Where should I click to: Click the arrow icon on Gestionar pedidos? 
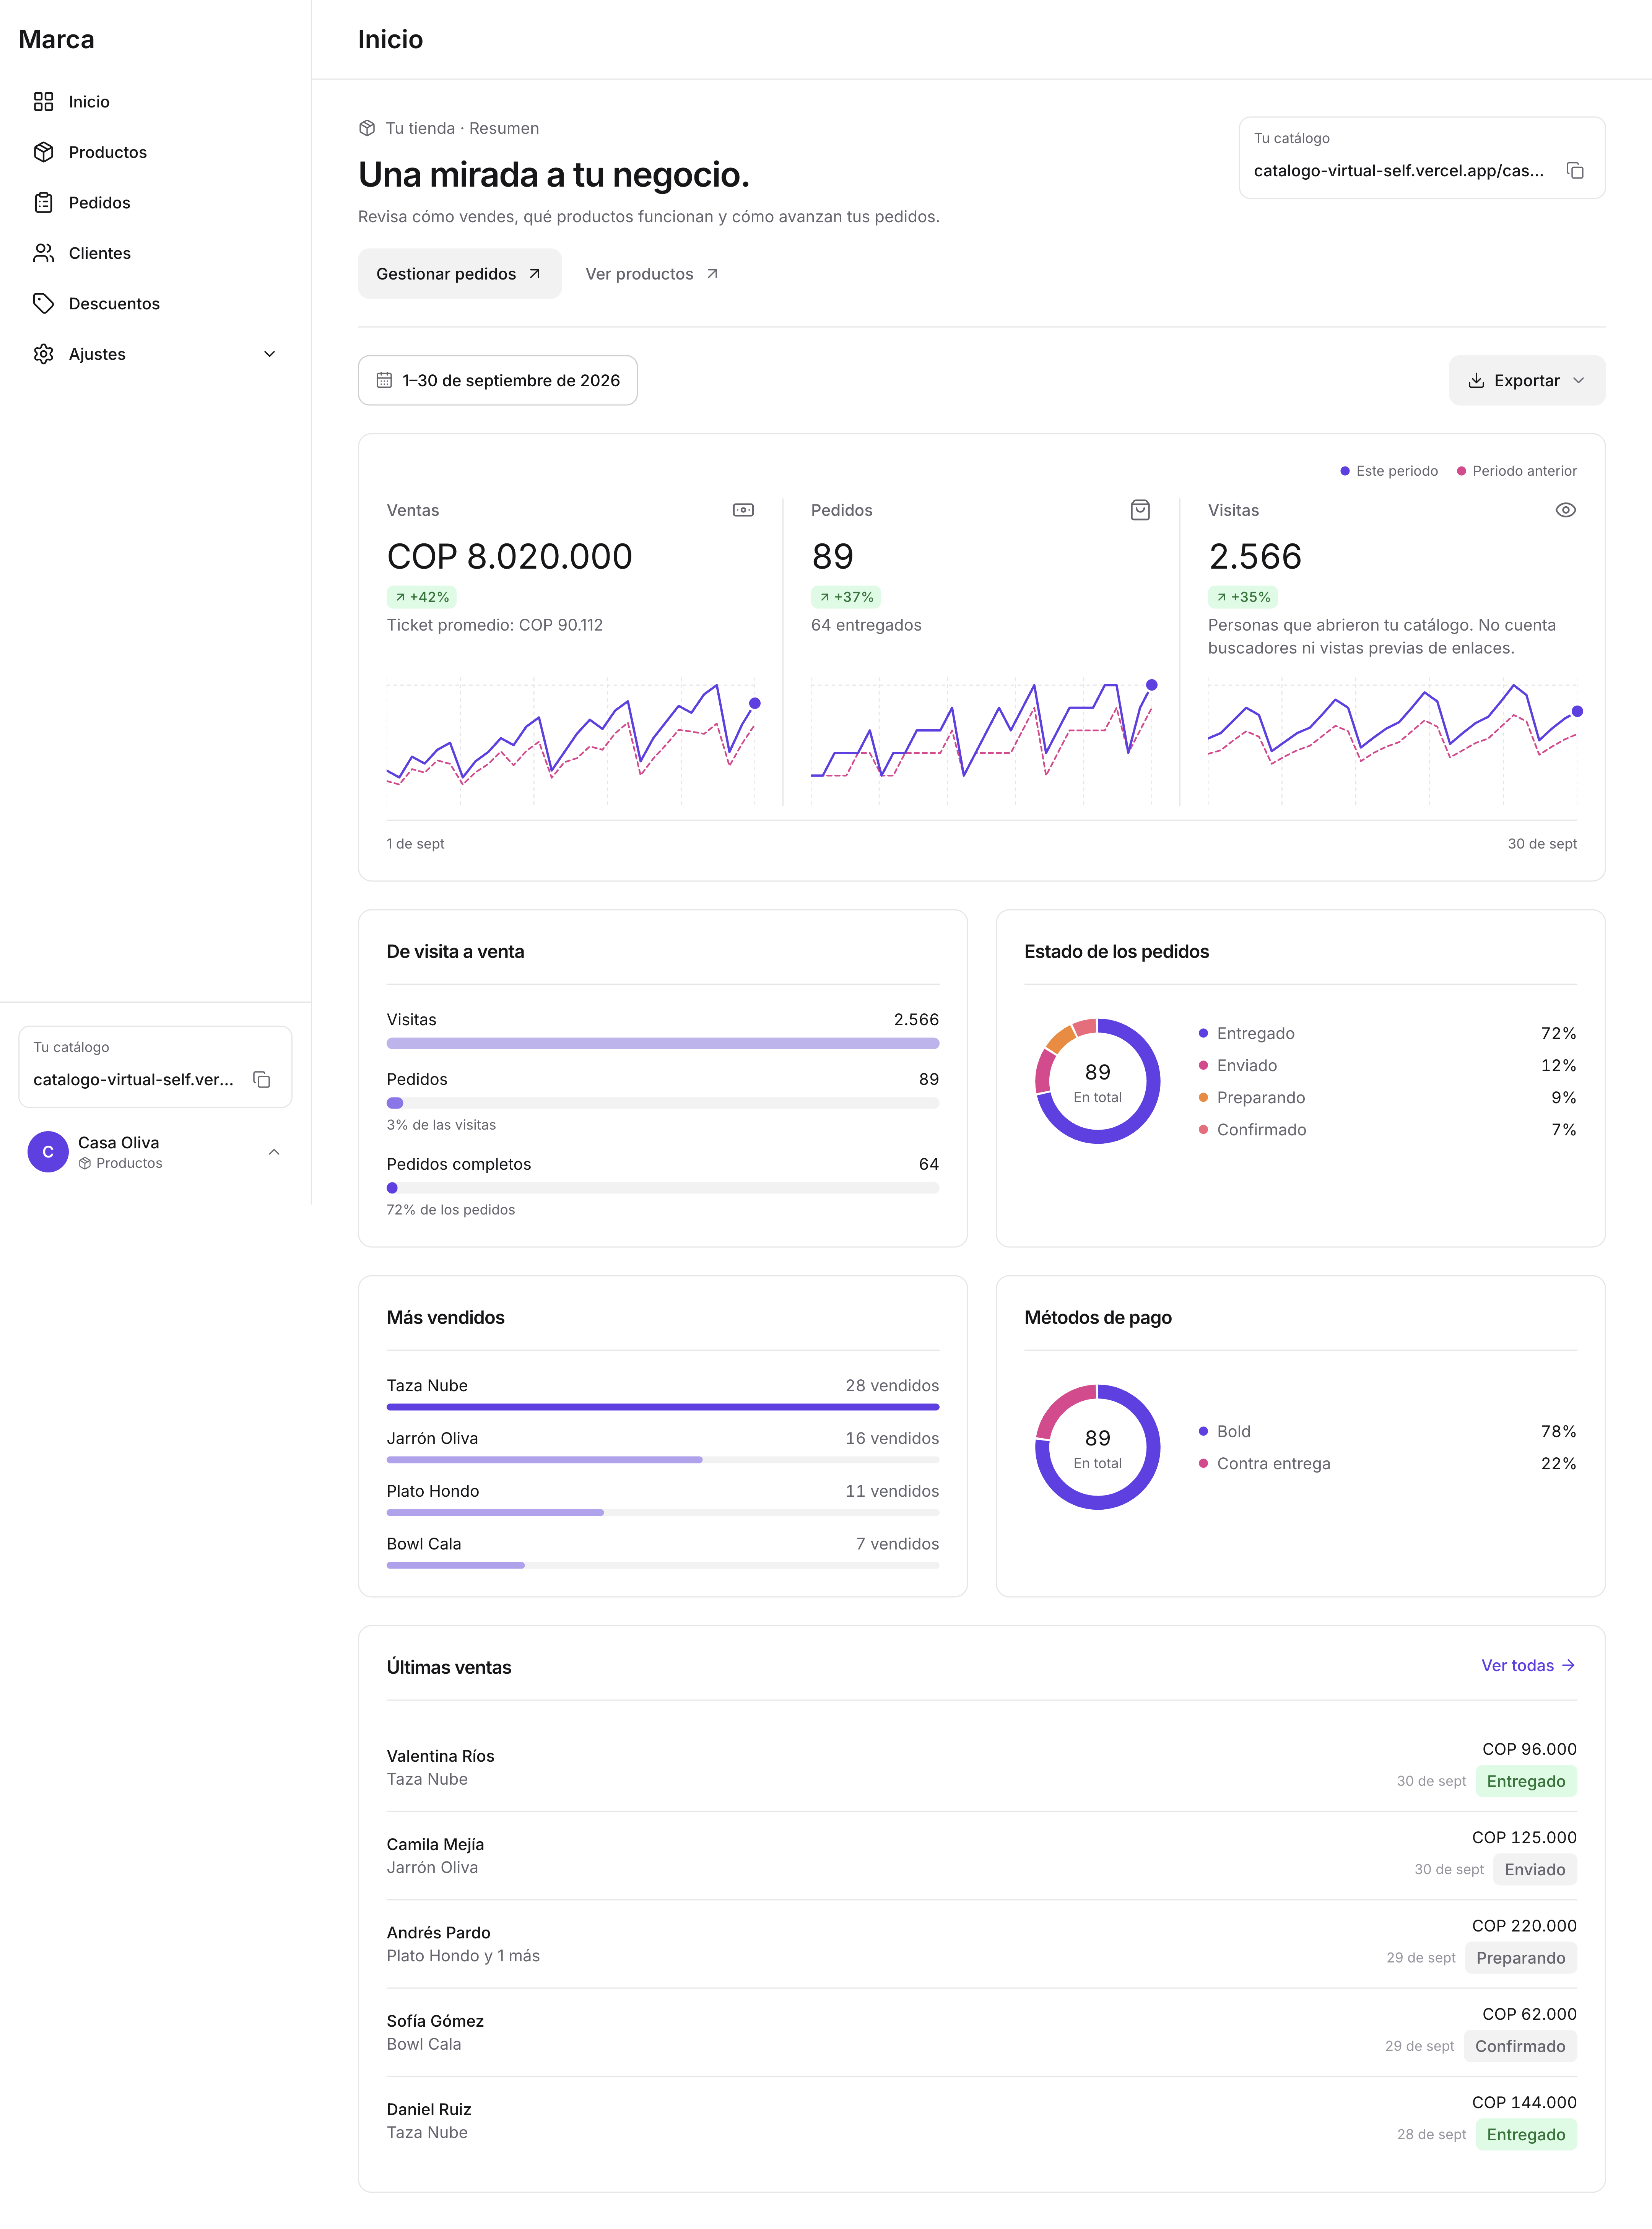535,274
